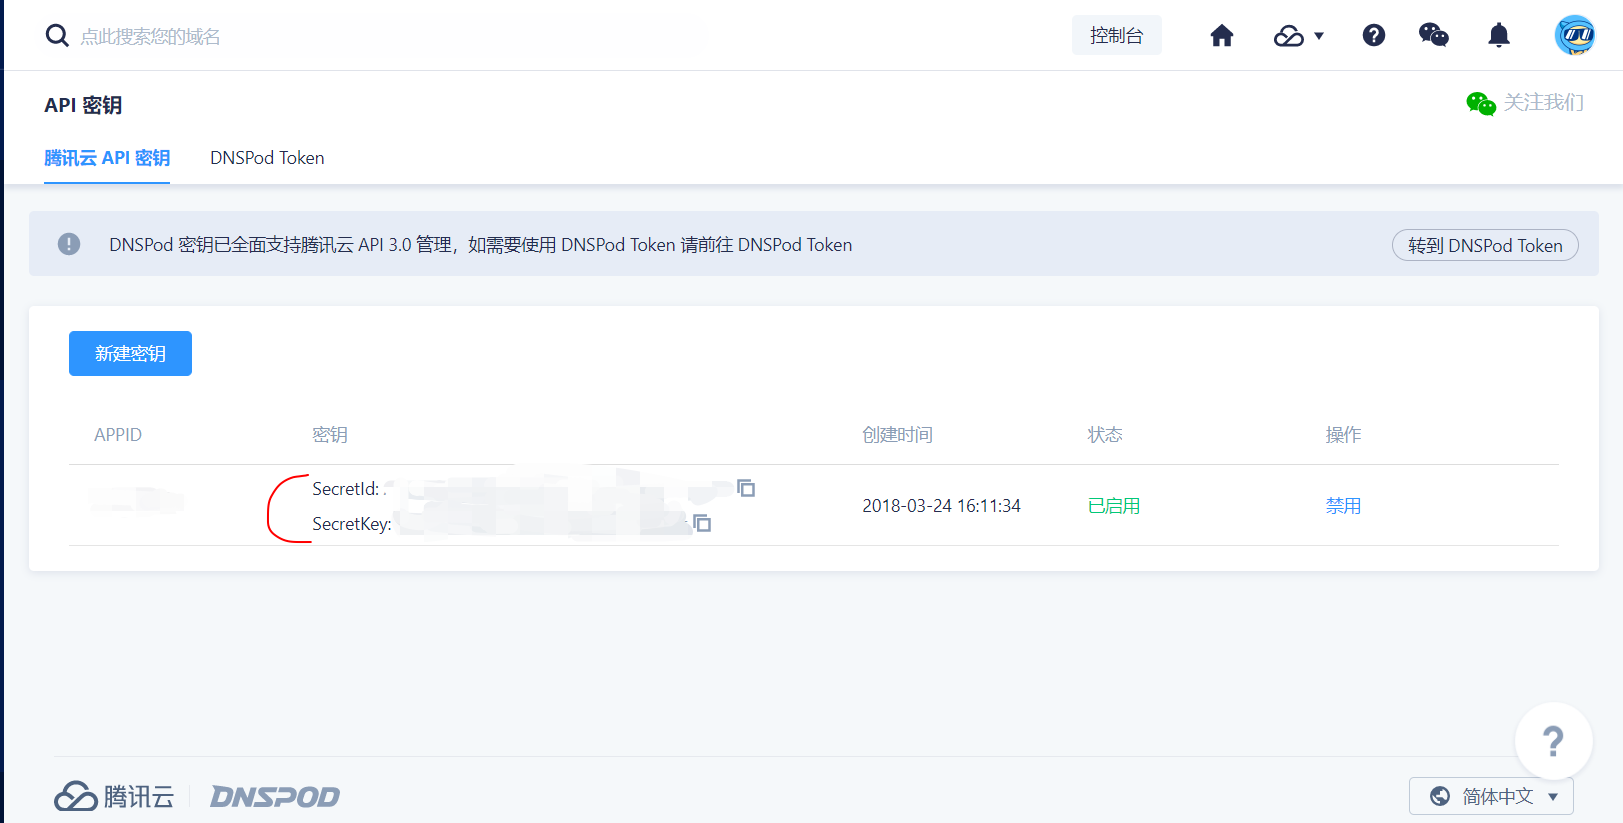The width and height of the screenshot is (1623, 823).
Task: Click the 创建时间 column header
Action: (897, 435)
